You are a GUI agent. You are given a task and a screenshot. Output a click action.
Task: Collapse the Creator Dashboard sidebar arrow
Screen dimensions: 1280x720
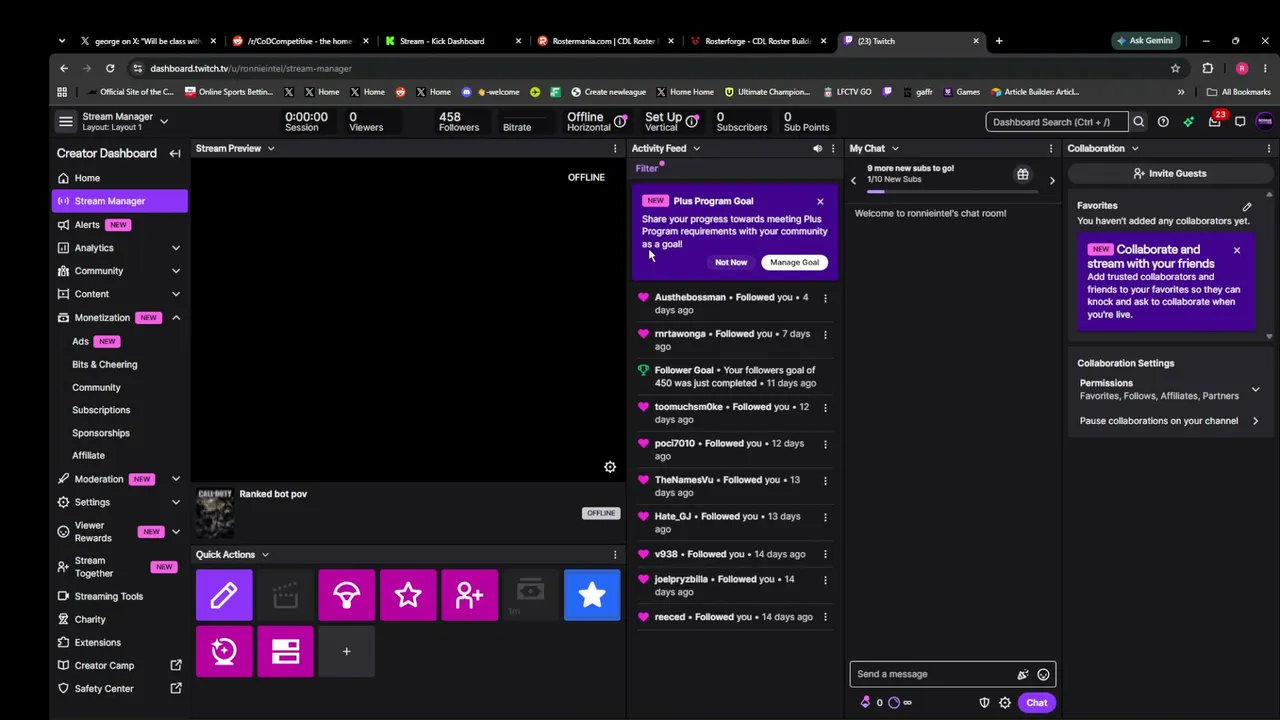coord(175,154)
